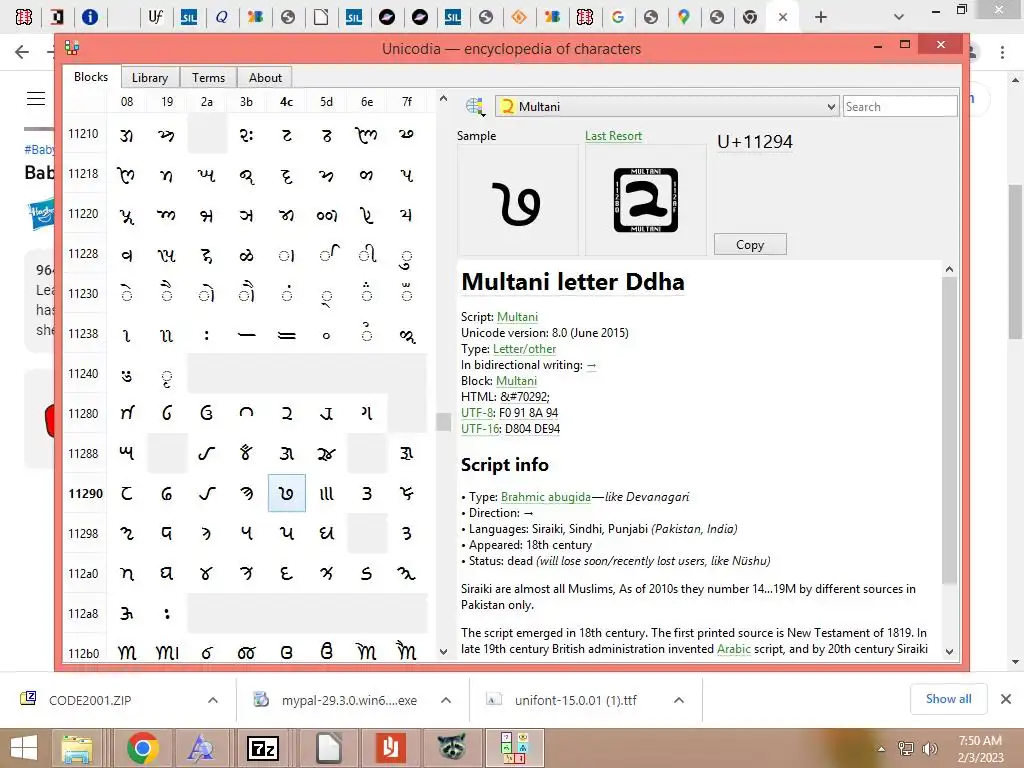
Task: Select the Blocks tab
Action: click(91, 77)
